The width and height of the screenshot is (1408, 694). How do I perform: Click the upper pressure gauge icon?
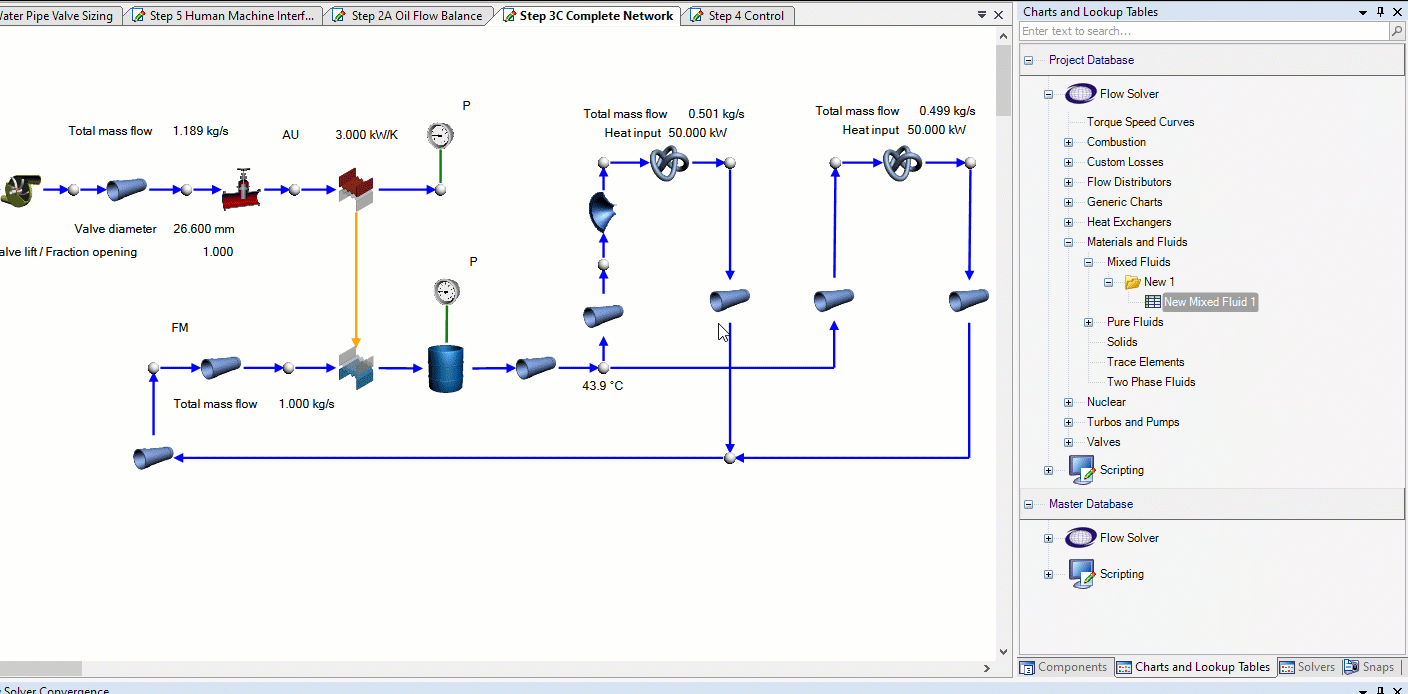click(439, 135)
